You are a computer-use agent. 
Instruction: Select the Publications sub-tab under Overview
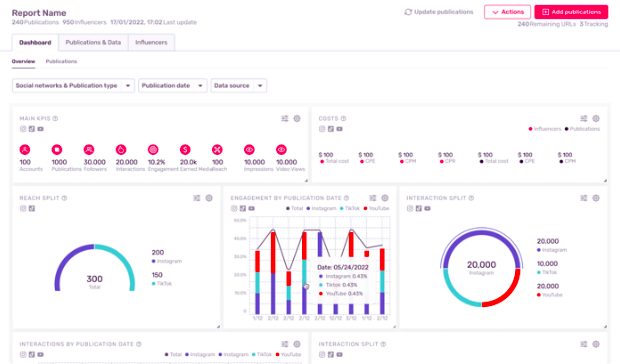[x=61, y=62]
